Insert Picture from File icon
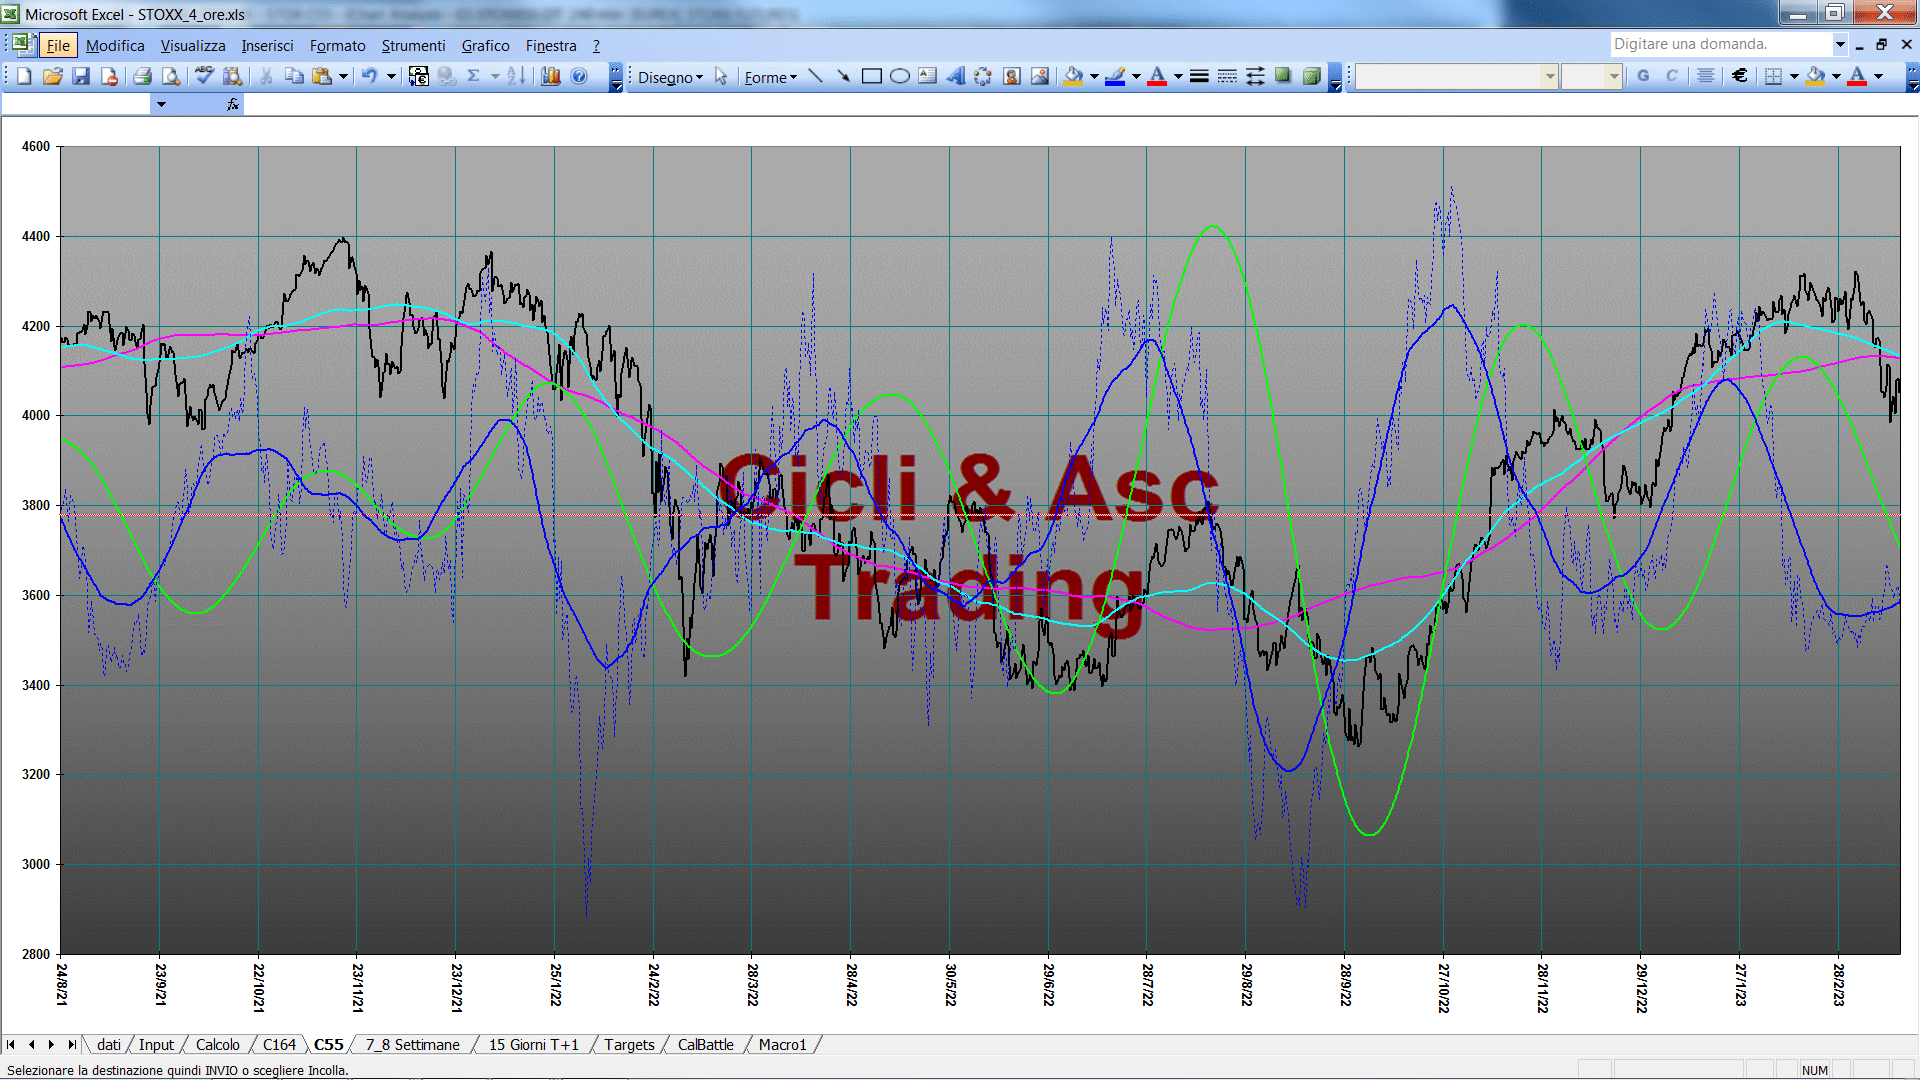The width and height of the screenshot is (1920, 1080). [1039, 76]
